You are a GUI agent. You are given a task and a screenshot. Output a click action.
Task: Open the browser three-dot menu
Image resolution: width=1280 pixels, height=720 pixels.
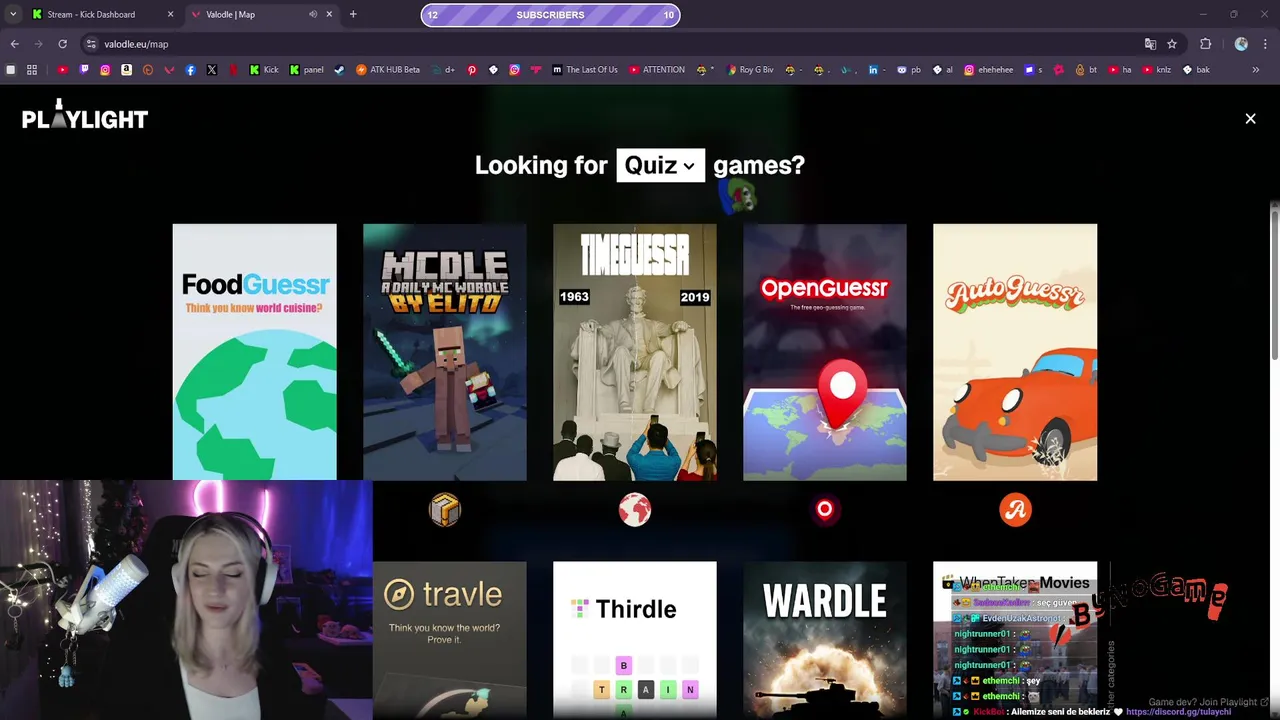[x=1266, y=44]
